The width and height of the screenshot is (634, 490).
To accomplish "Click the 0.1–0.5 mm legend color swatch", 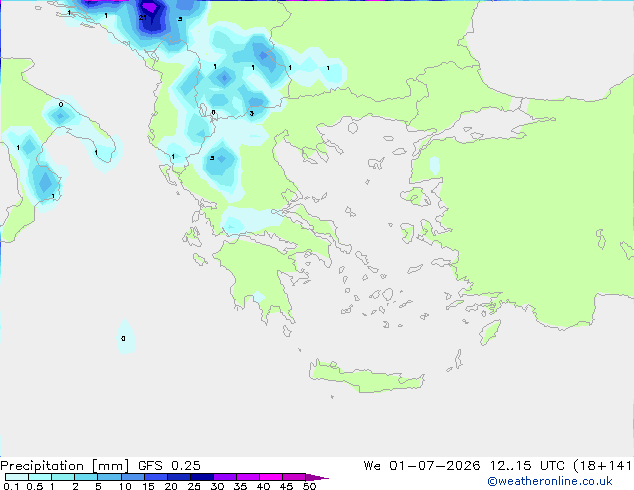I will tap(17, 477).
